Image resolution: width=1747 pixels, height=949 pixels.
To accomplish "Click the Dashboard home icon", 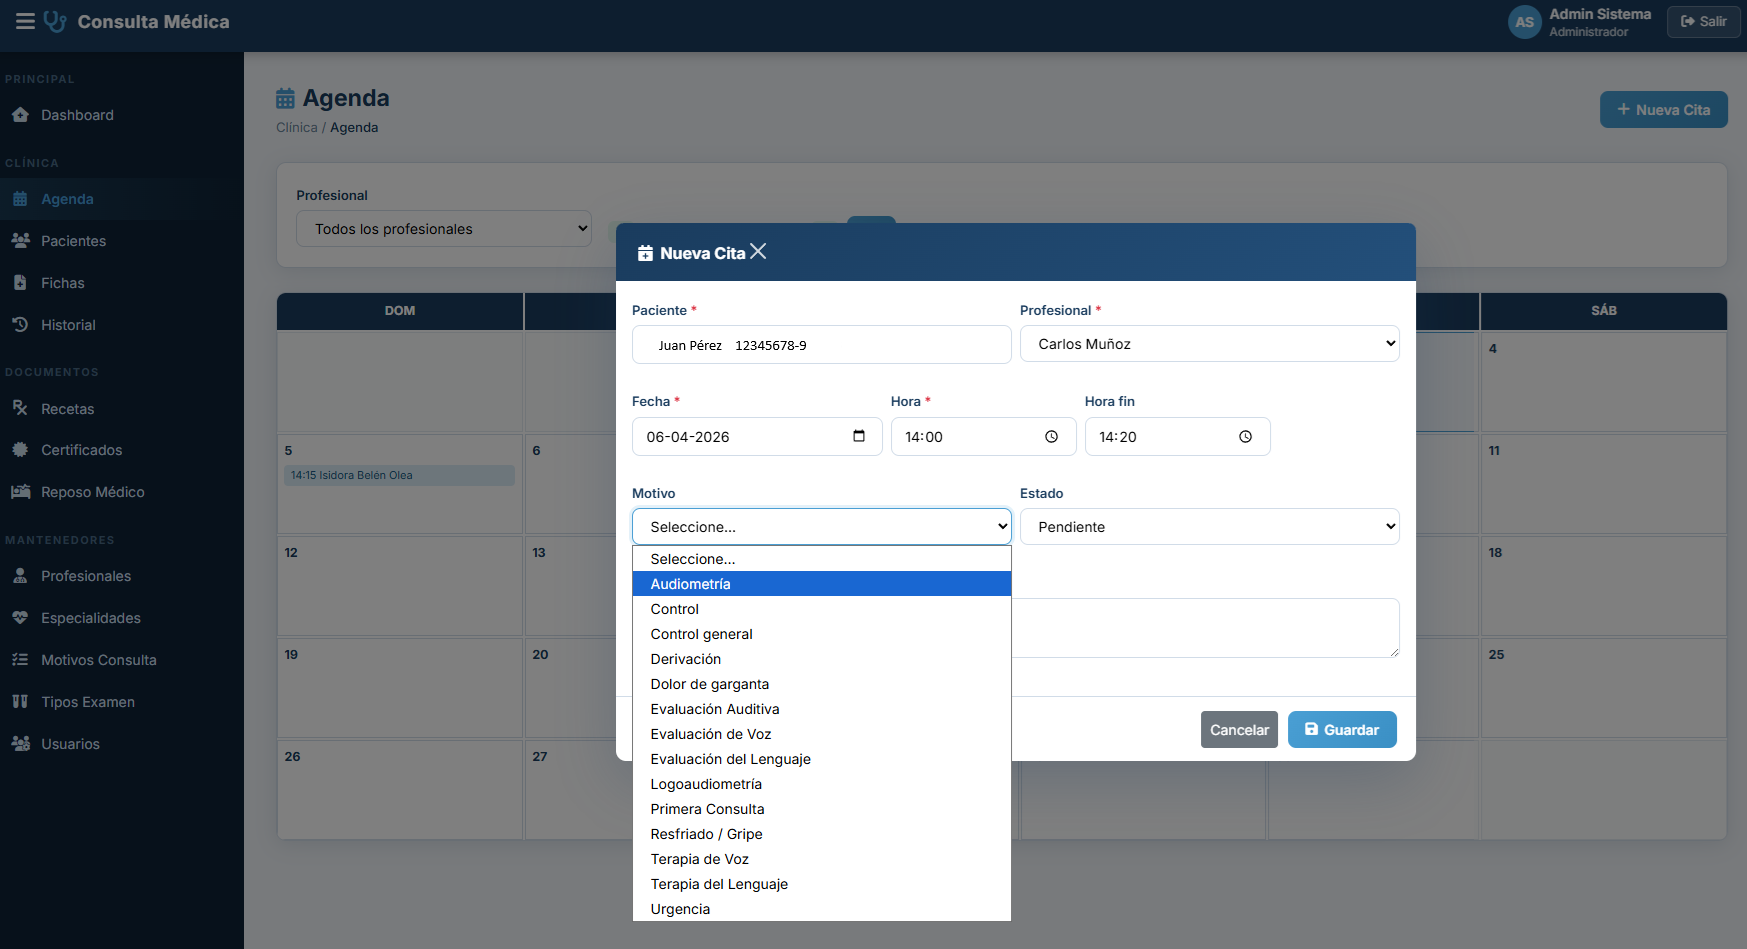I will coord(20,115).
